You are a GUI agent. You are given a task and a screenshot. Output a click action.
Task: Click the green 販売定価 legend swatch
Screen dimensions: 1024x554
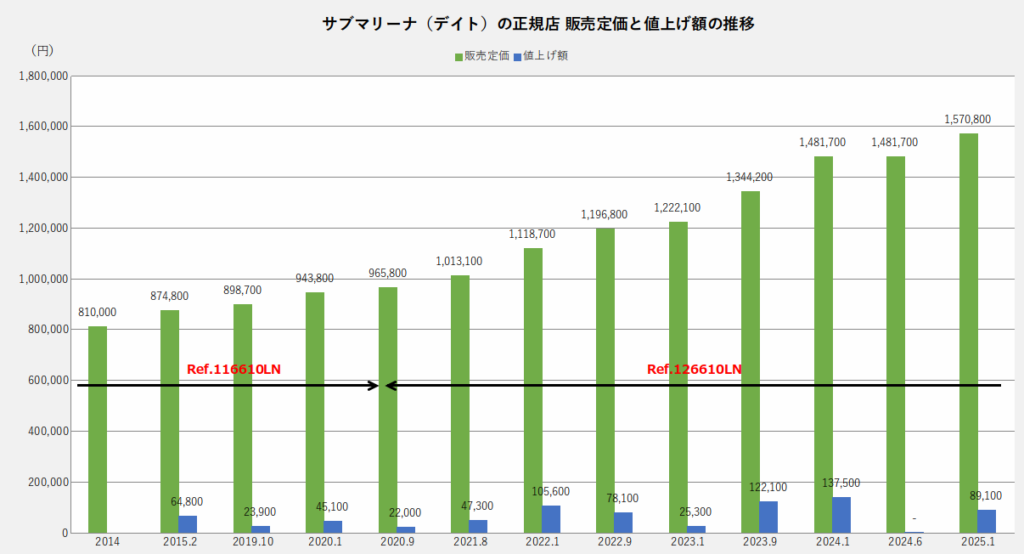(x=459, y=57)
